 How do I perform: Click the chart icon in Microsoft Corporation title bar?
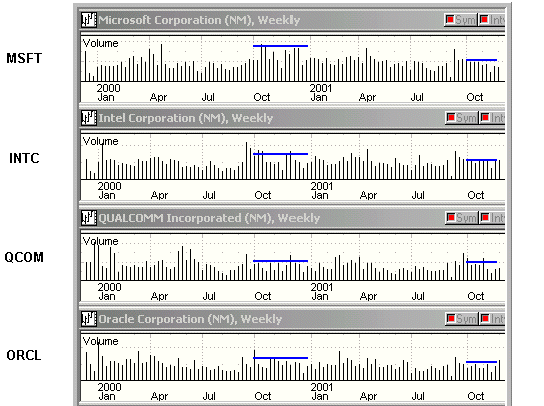(x=88, y=20)
